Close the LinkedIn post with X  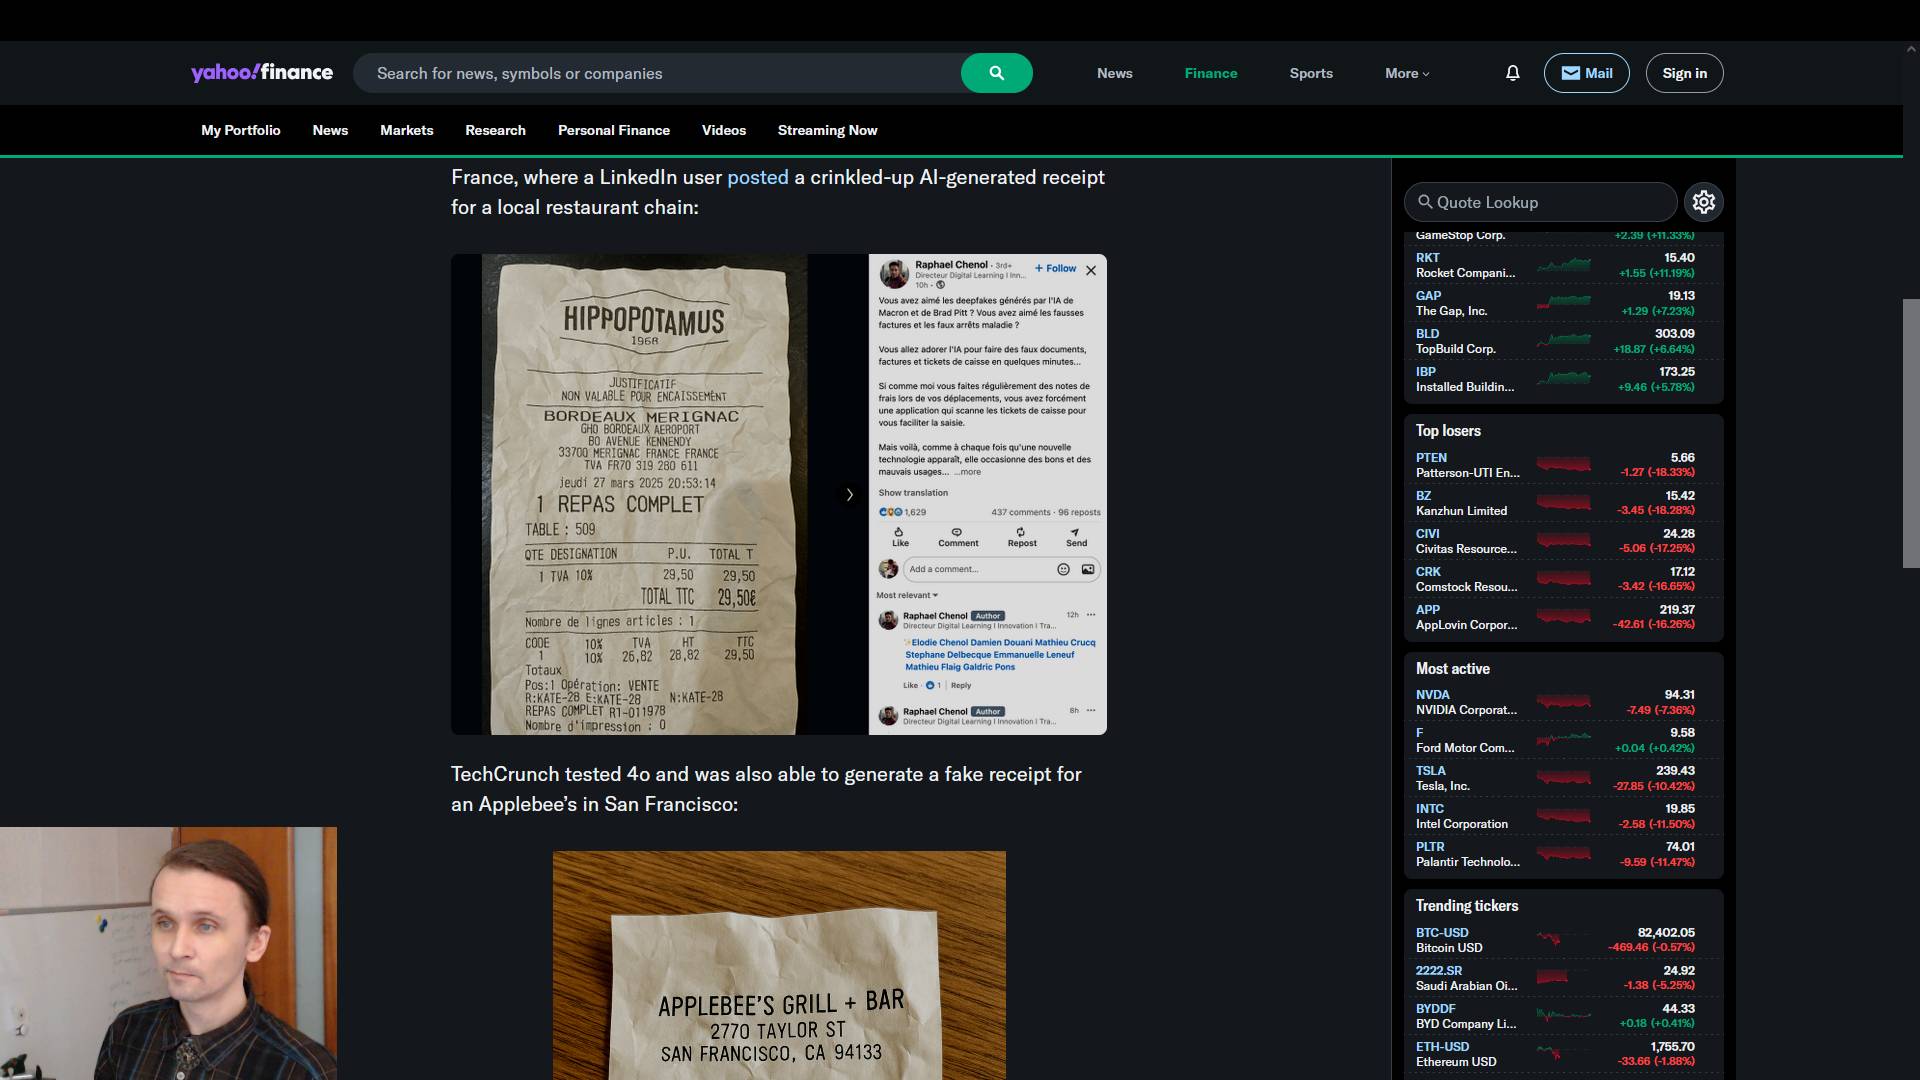tap(1091, 270)
